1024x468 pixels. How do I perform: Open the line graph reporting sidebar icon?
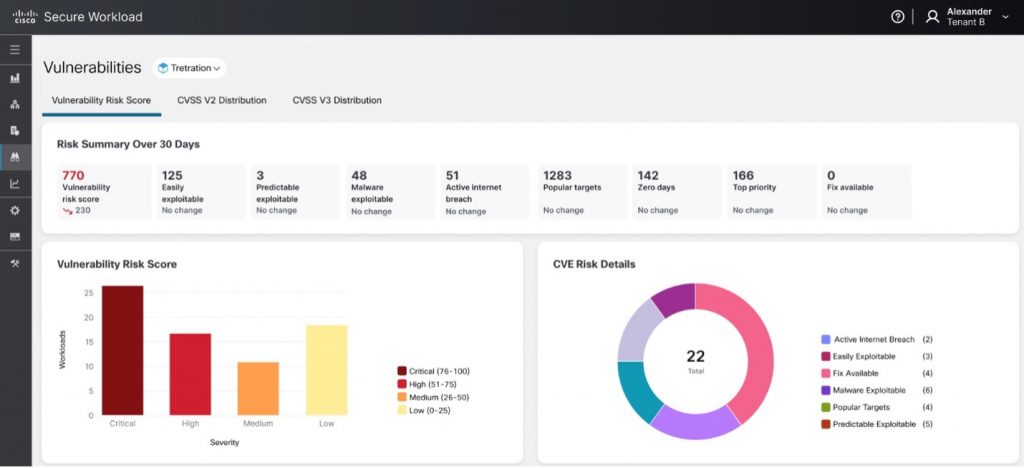[x=15, y=184]
